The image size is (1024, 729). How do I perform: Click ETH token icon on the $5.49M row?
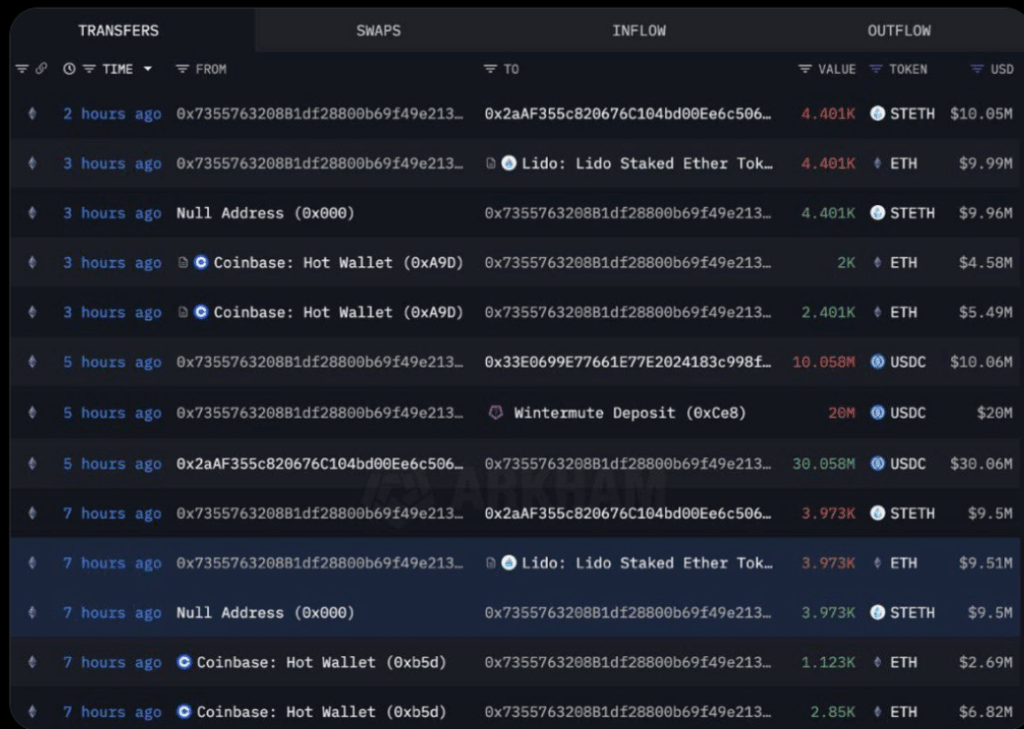click(x=878, y=312)
